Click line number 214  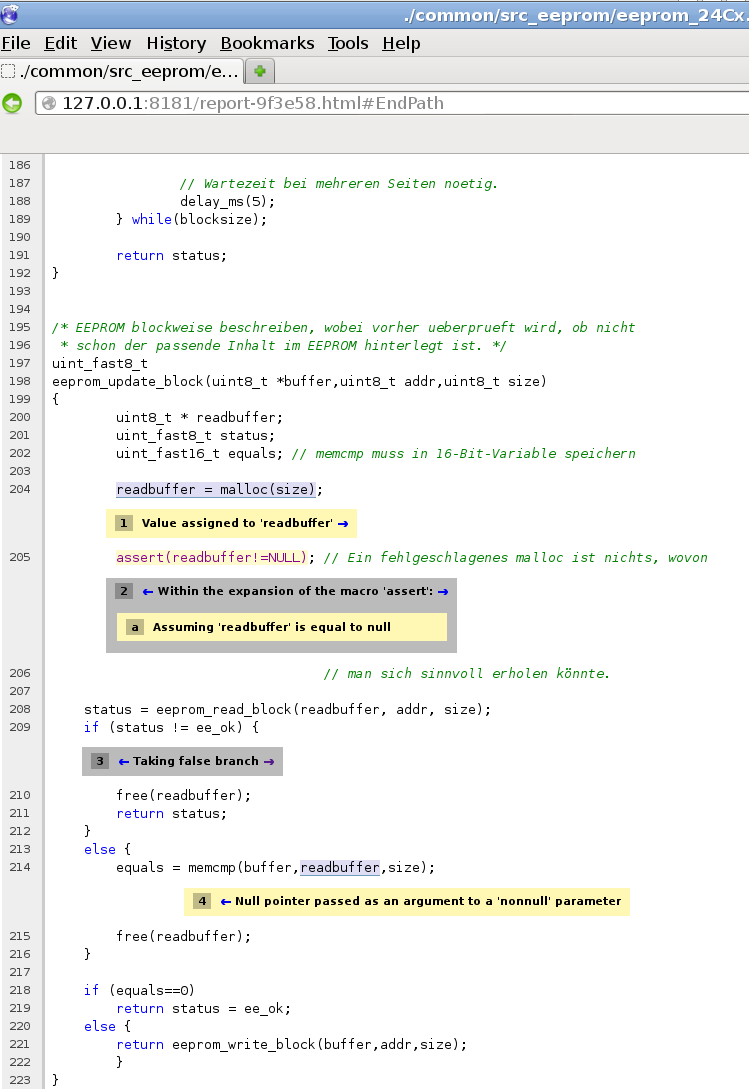(x=20, y=867)
